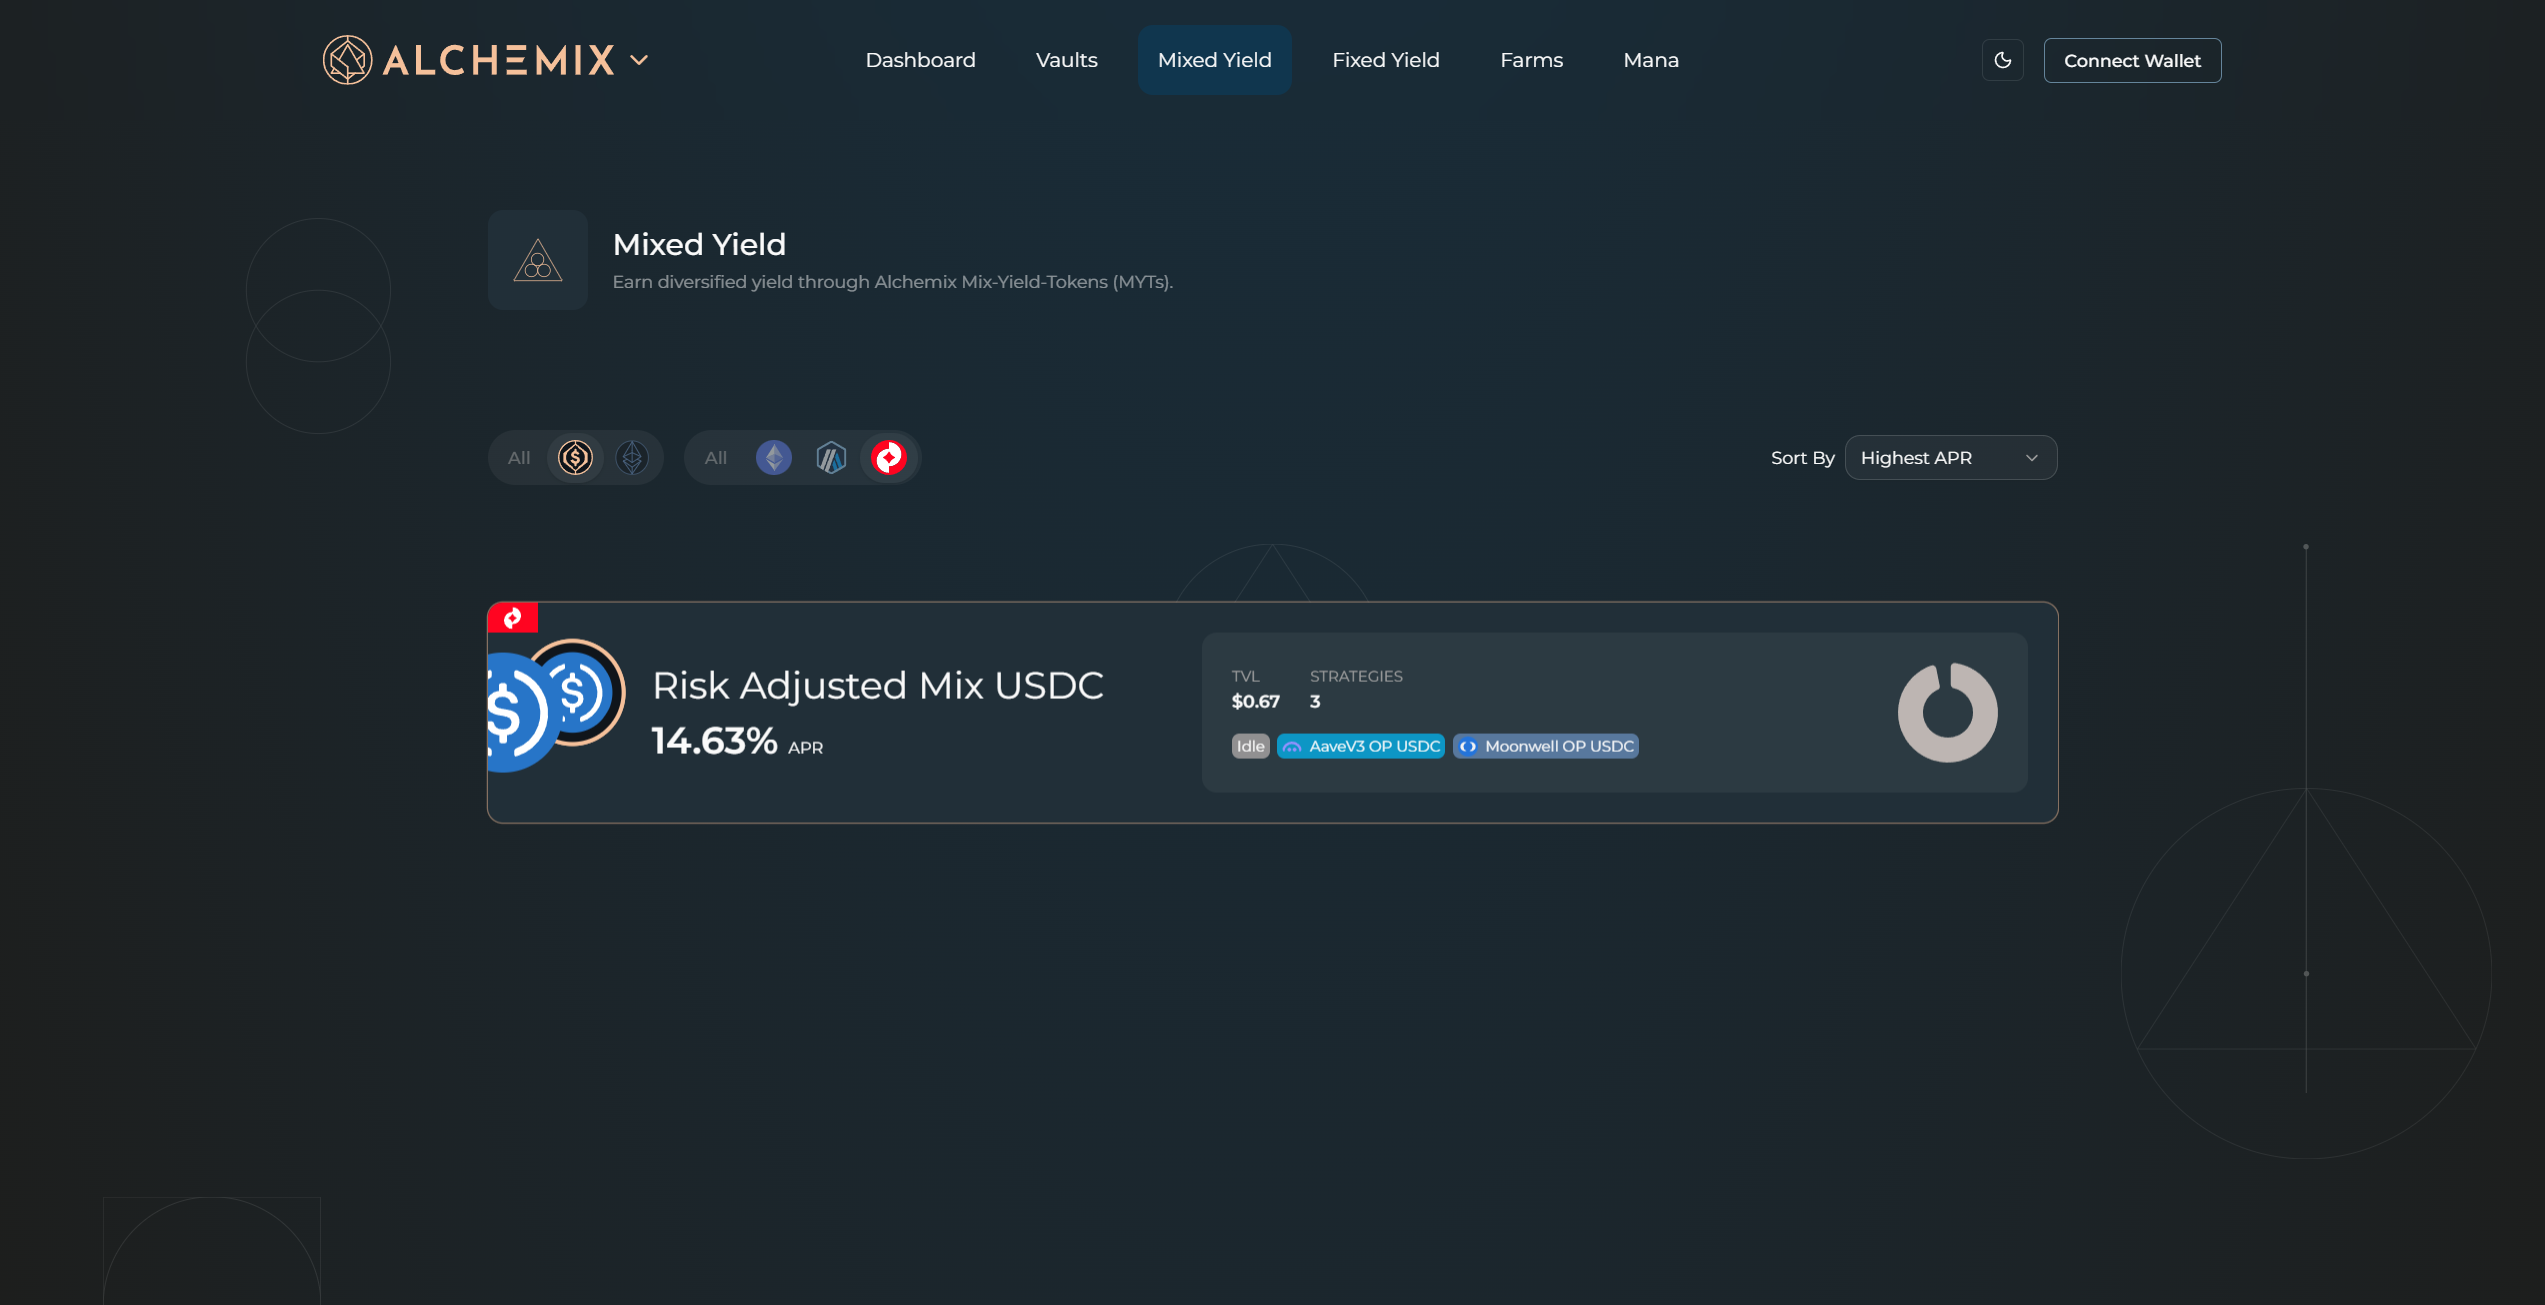Click the Alchemix logo emblem

pos(347,60)
